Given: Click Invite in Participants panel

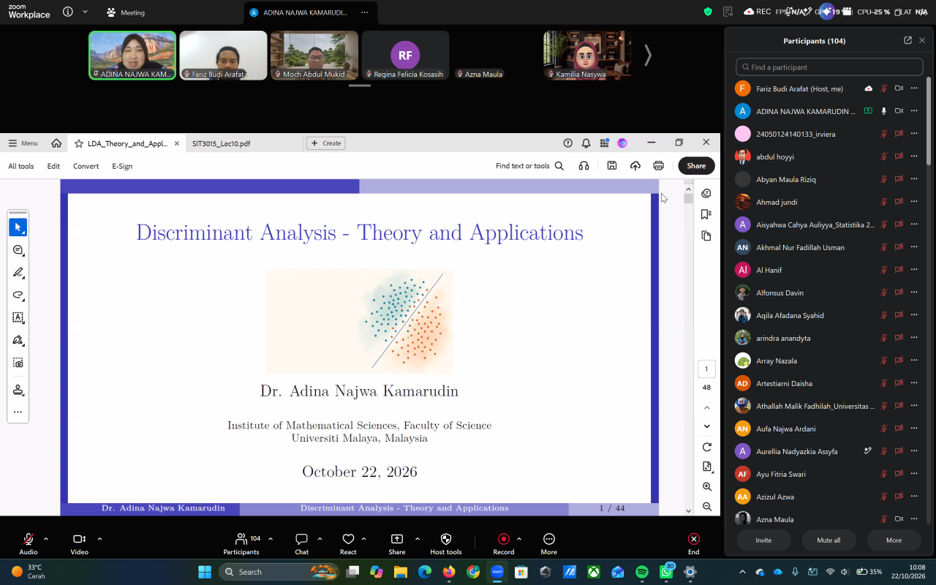Looking at the screenshot, I should point(763,540).
